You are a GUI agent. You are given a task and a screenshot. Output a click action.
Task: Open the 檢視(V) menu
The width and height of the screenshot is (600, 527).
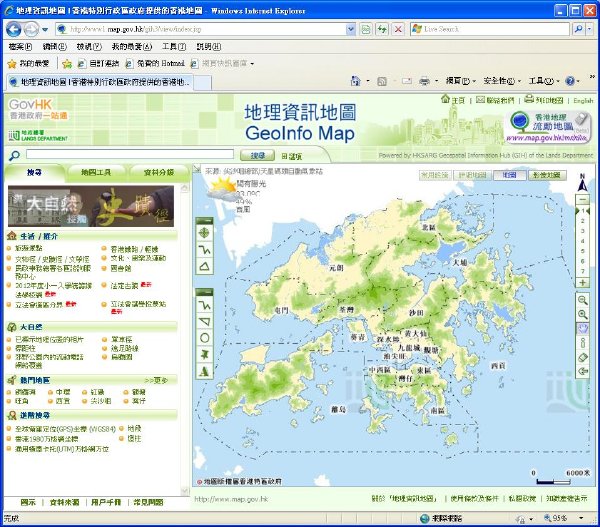coord(89,47)
